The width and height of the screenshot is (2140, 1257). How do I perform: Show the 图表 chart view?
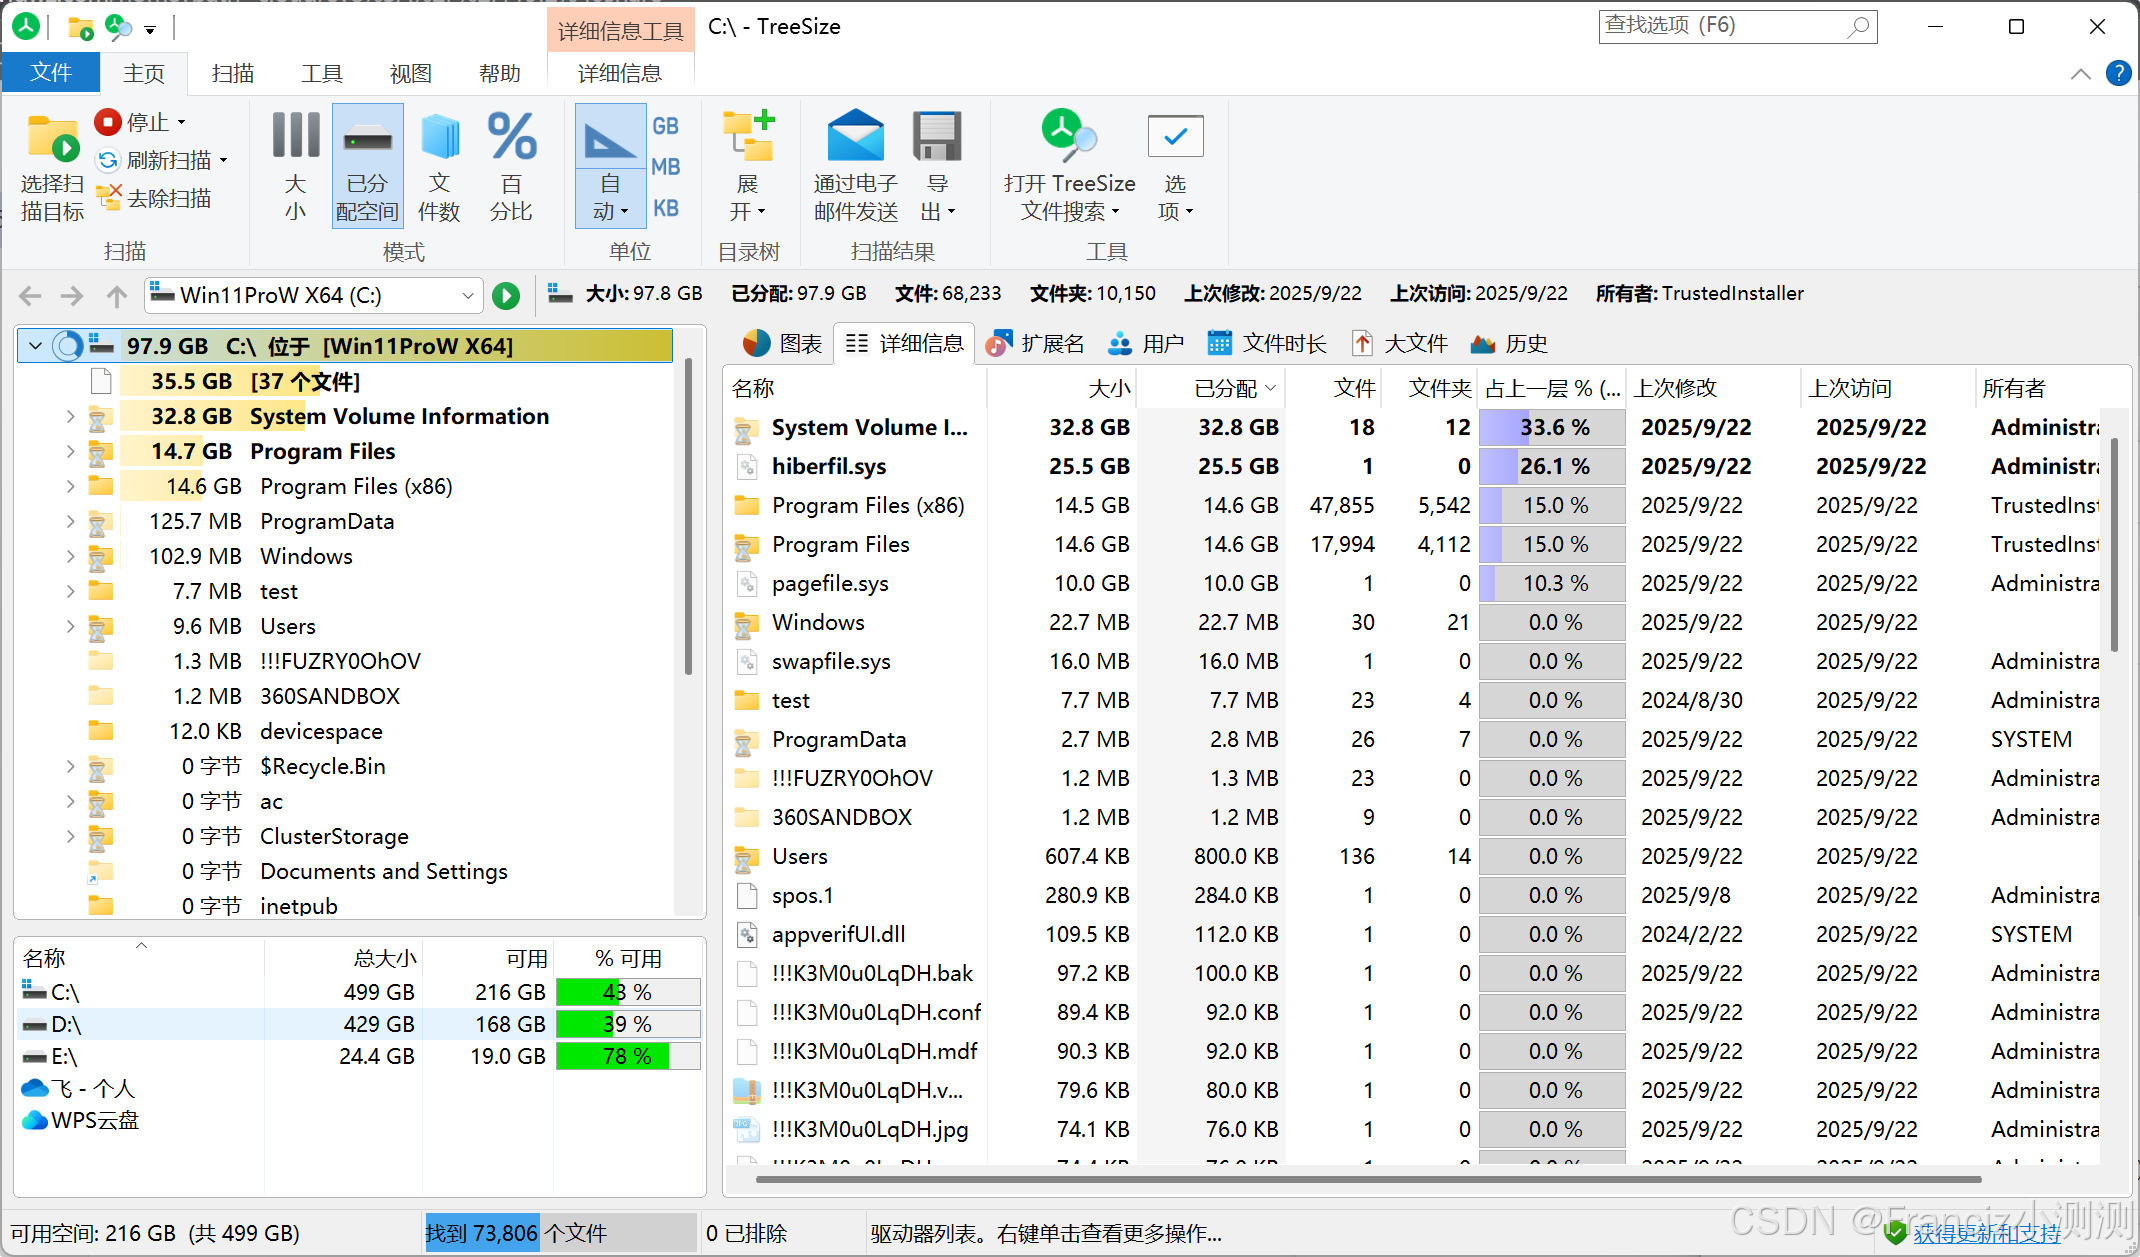pos(782,344)
